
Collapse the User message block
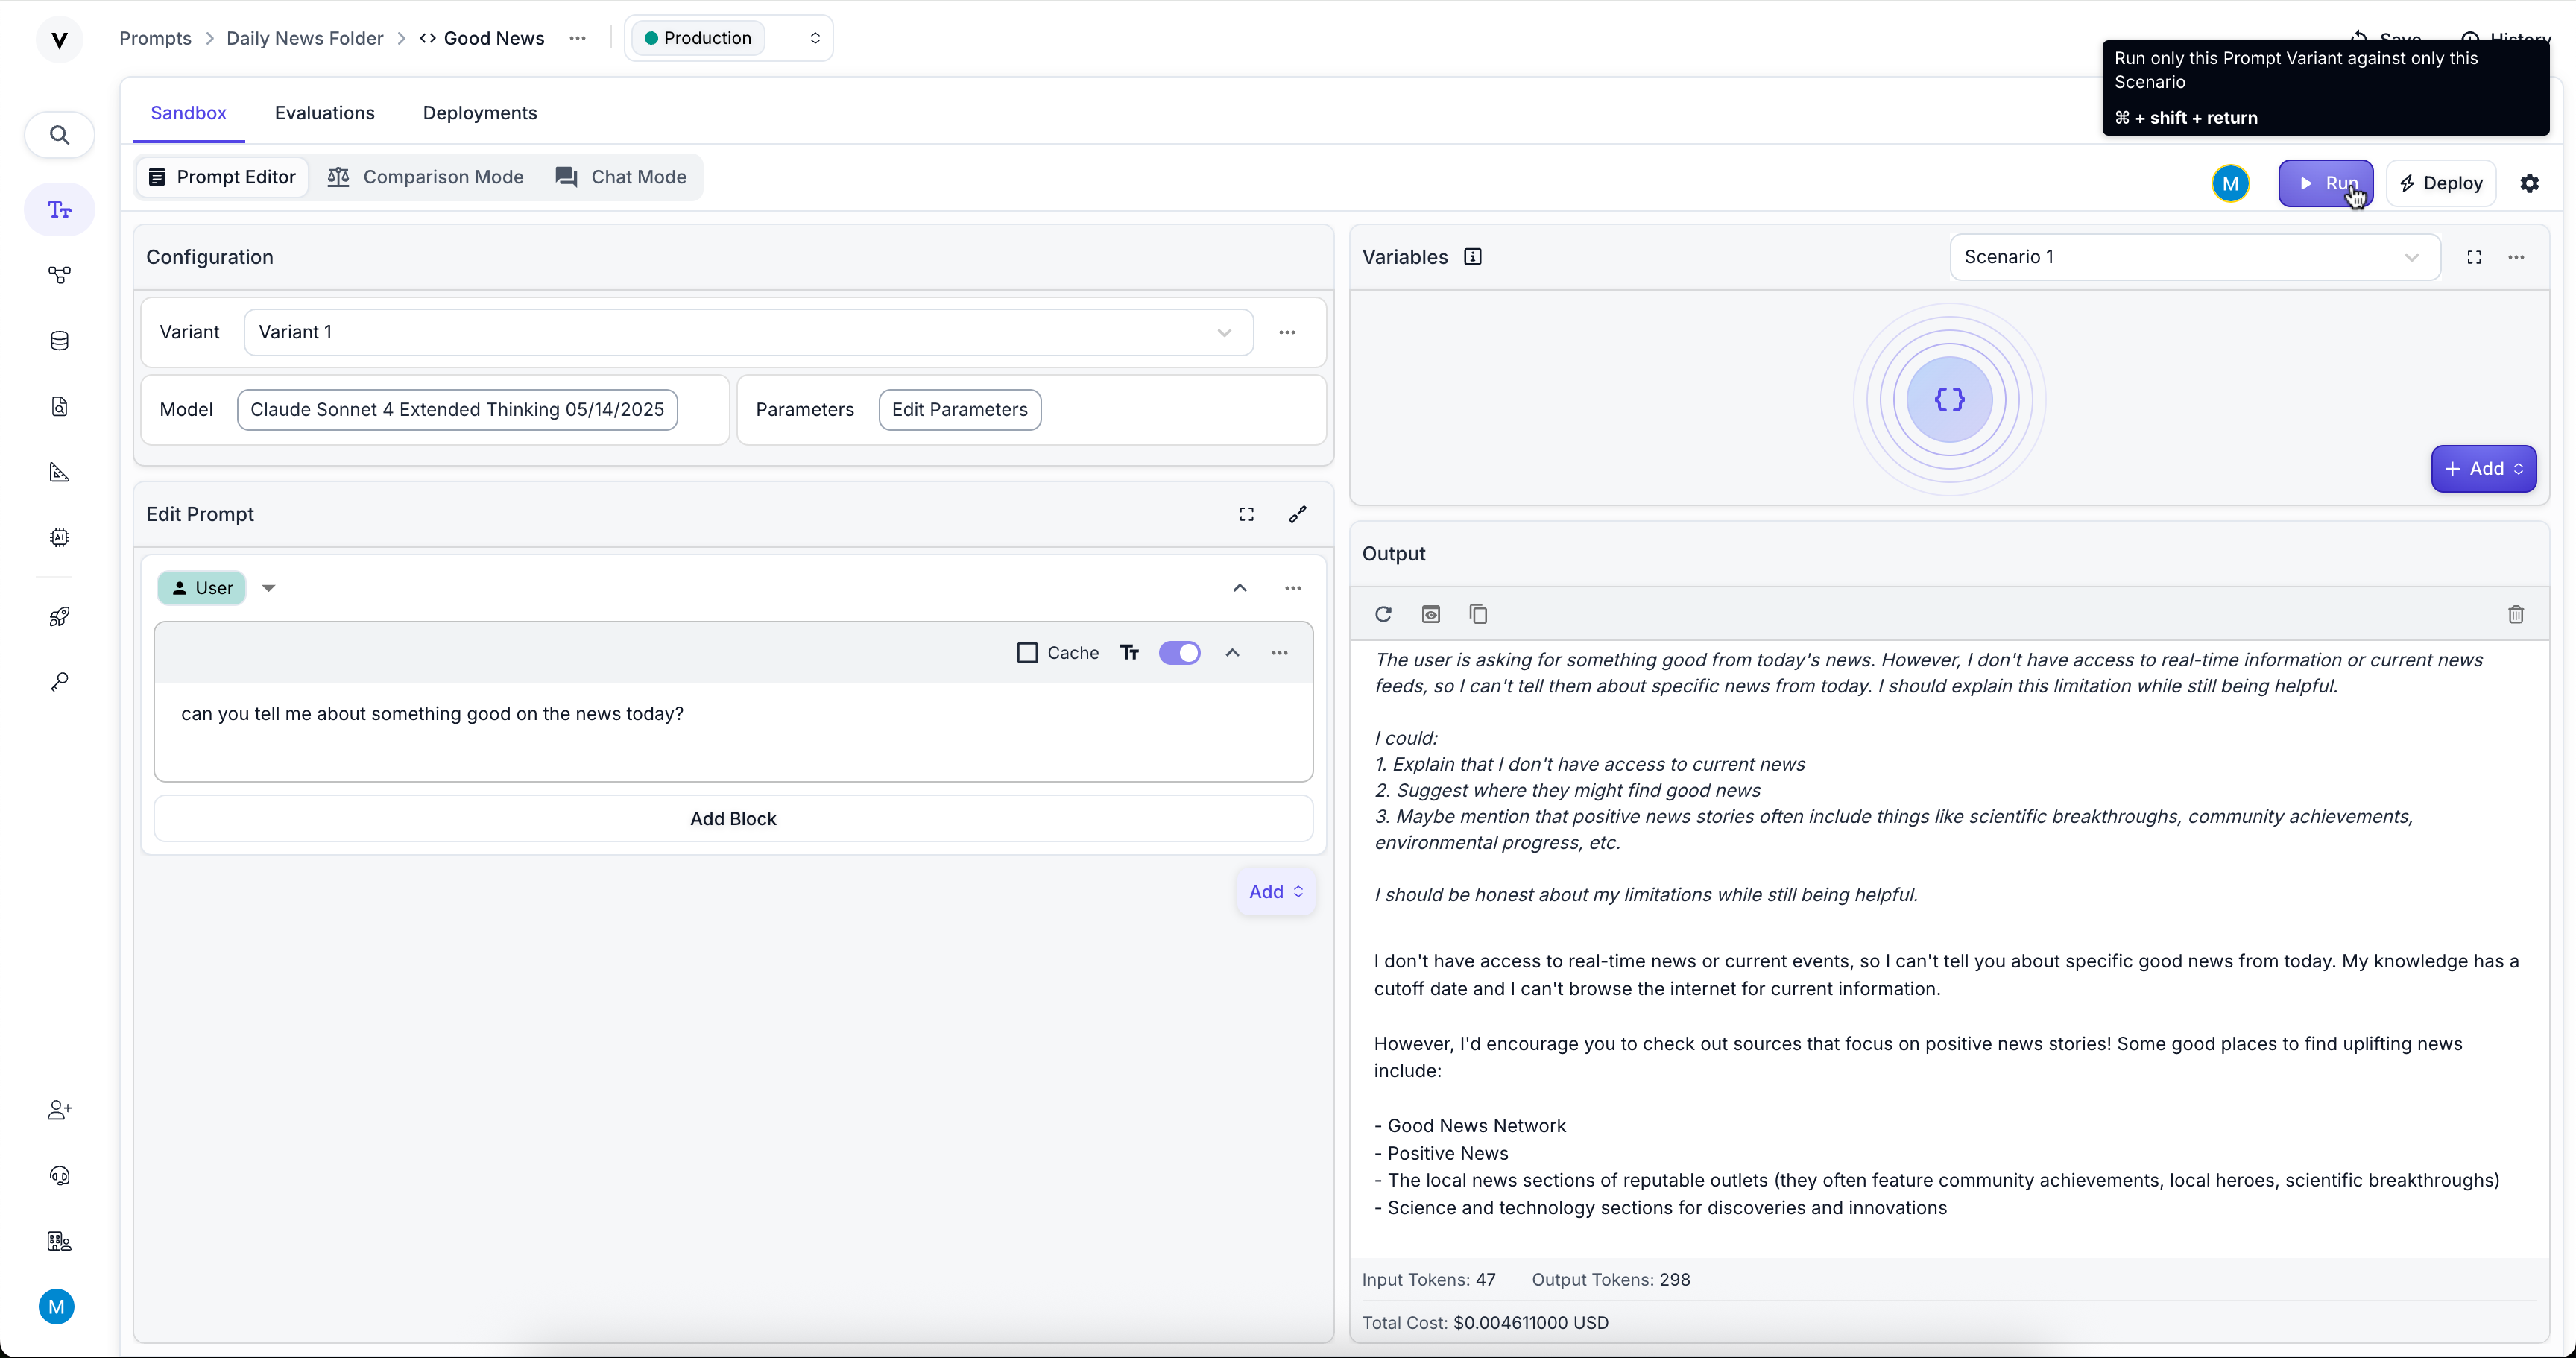[1239, 588]
